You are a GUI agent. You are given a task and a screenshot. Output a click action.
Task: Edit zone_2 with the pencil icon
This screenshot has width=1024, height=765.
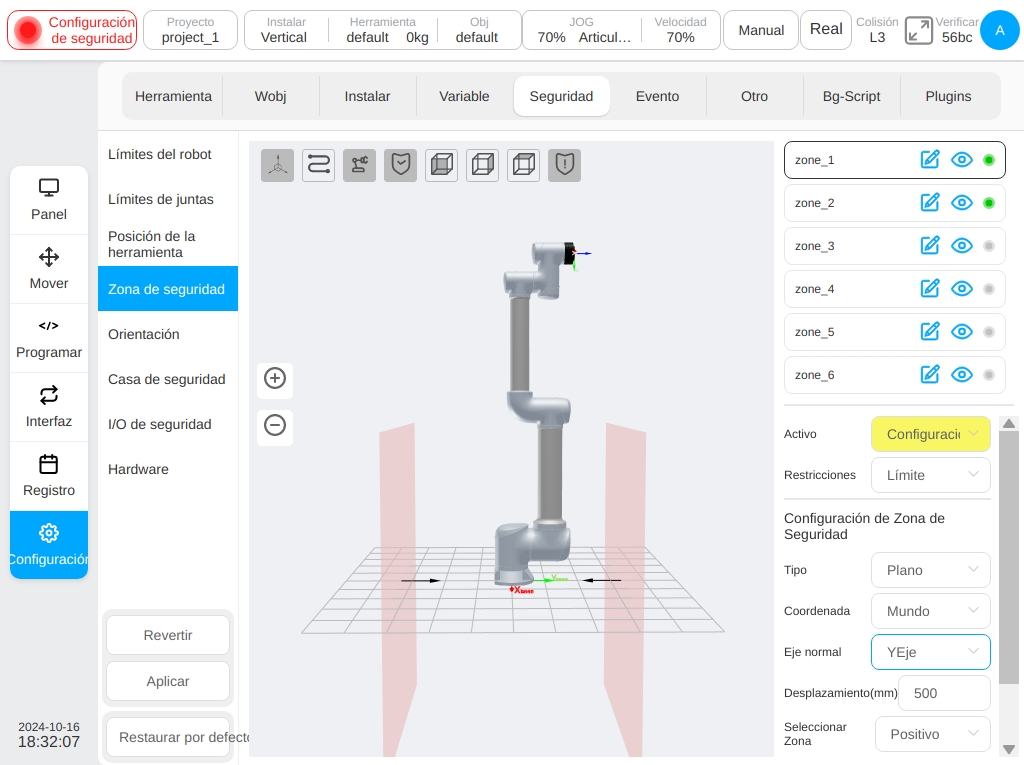tap(930, 203)
